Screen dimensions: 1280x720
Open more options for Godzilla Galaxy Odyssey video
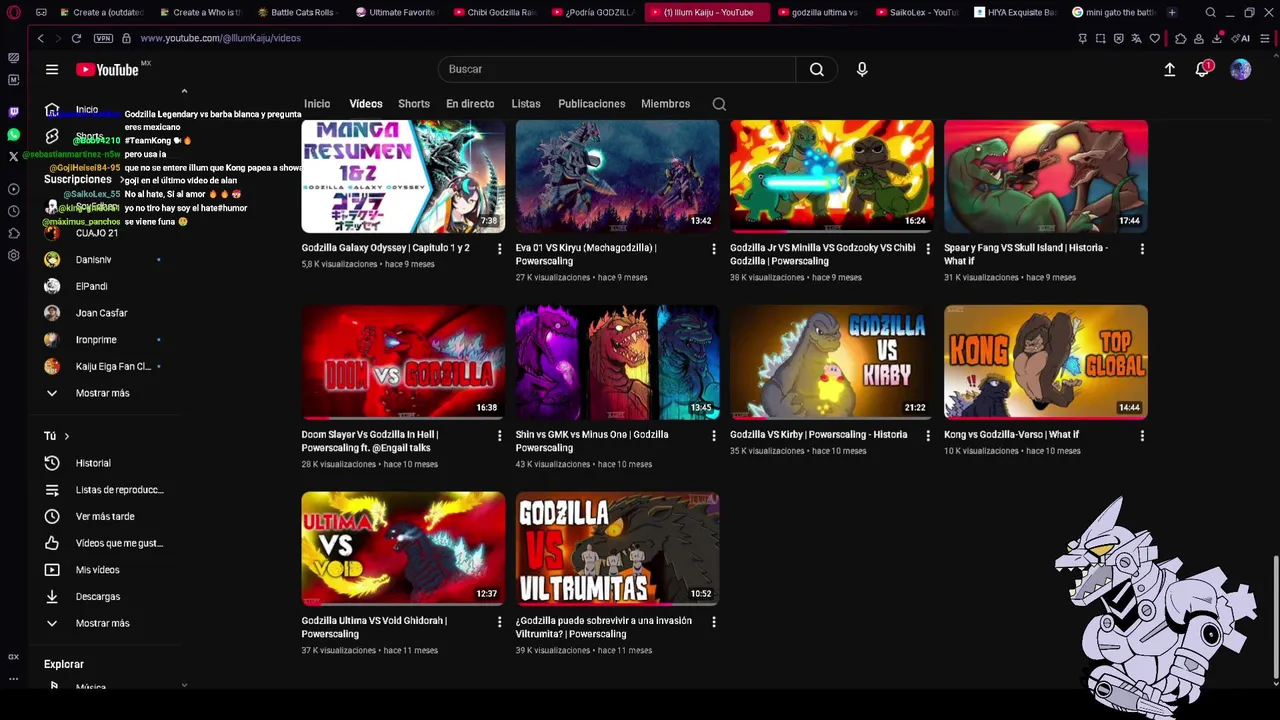click(499, 249)
